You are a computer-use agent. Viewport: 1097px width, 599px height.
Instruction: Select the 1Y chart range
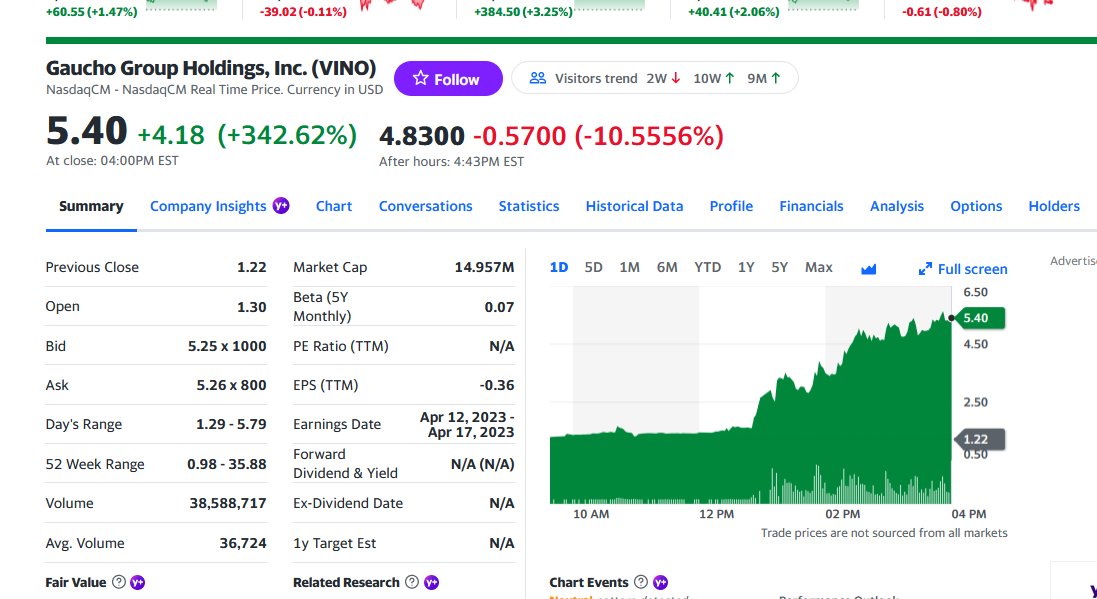click(746, 267)
